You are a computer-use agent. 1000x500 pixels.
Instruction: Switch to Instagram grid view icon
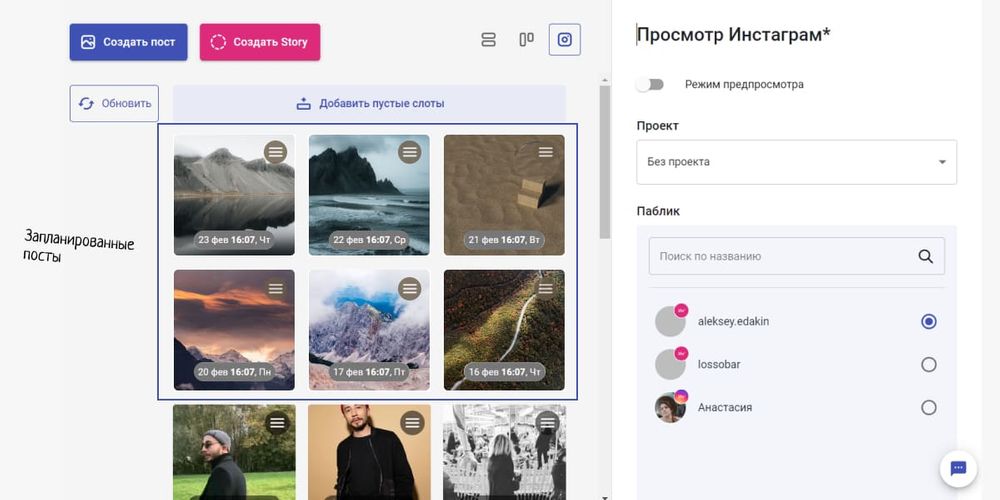point(564,40)
